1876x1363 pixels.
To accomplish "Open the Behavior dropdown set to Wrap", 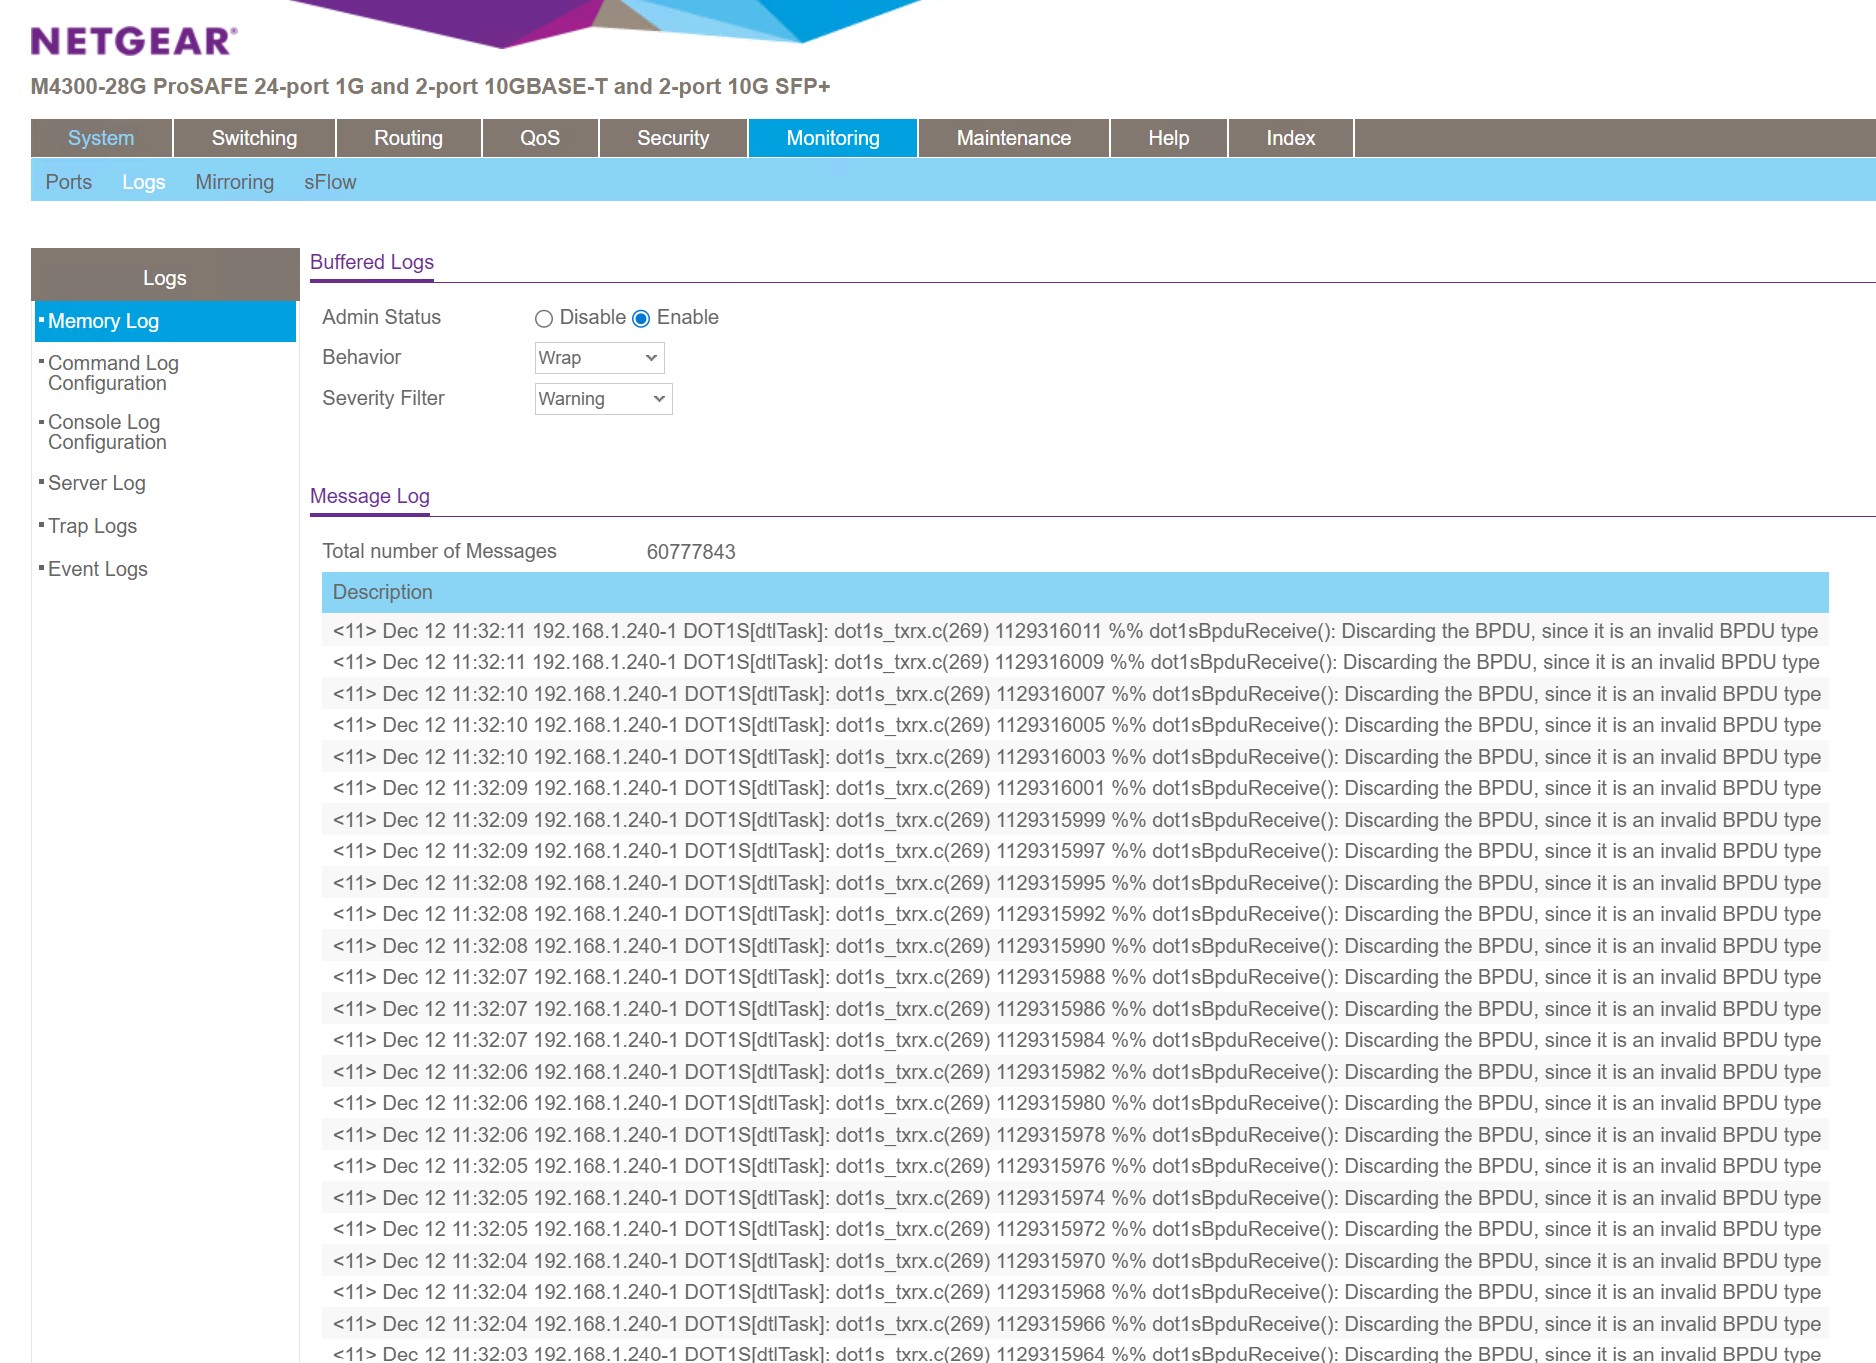I will pos(599,358).
